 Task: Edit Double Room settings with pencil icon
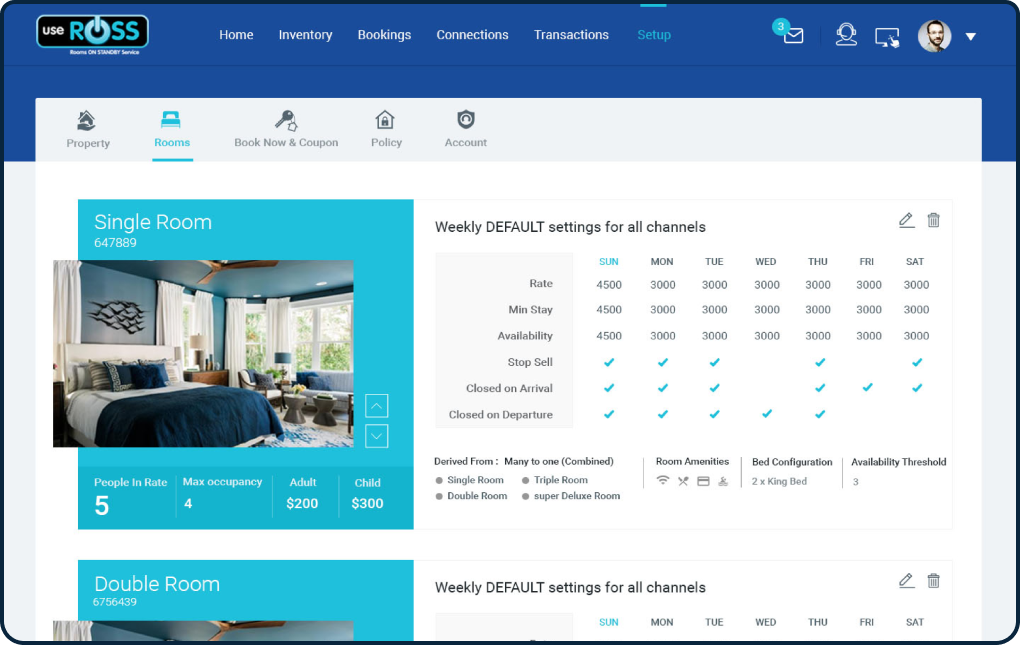click(906, 581)
